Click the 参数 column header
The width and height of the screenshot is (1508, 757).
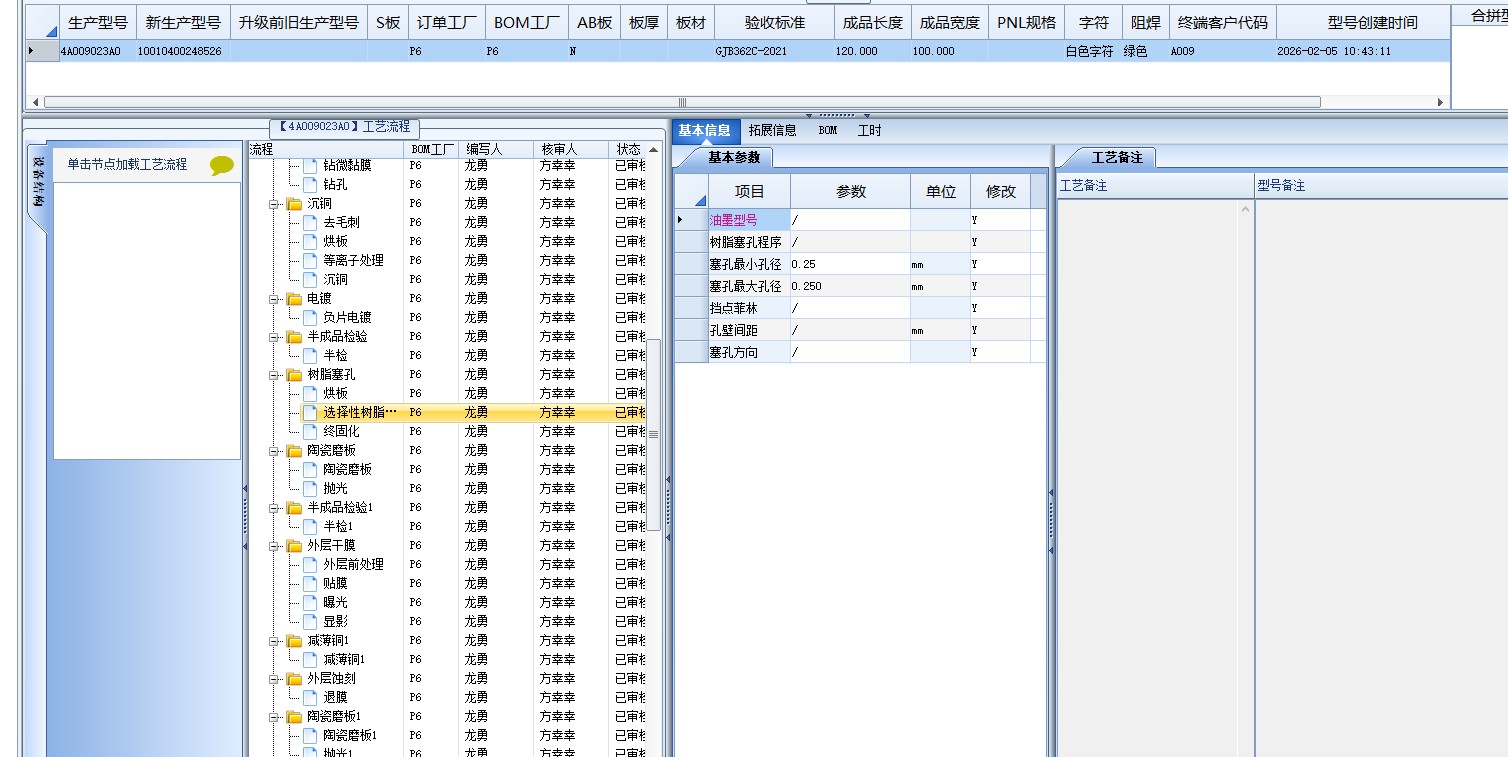click(851, 192)
